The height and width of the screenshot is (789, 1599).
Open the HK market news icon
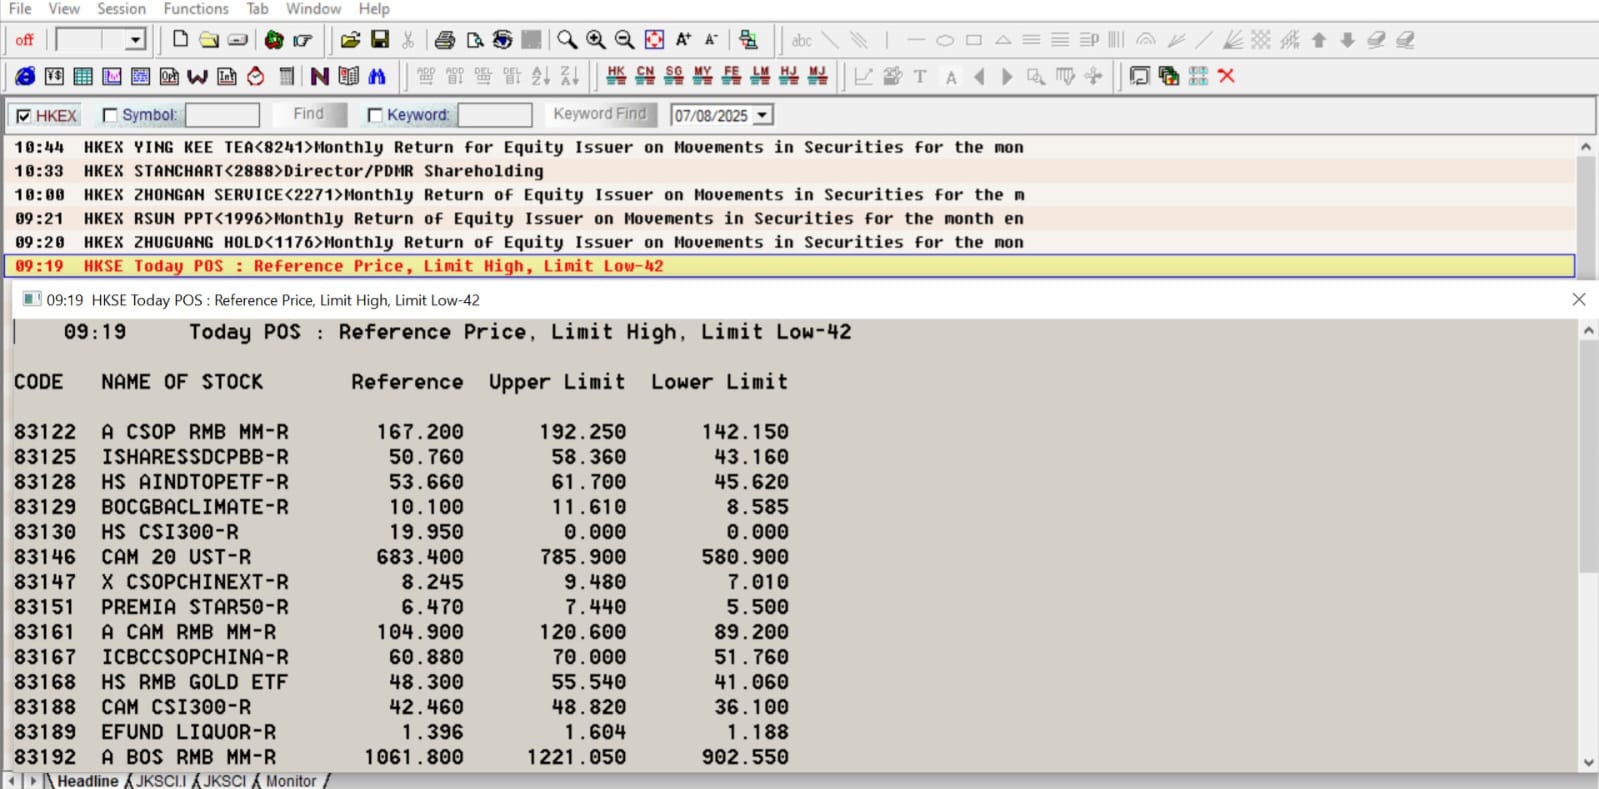(616, 76)
